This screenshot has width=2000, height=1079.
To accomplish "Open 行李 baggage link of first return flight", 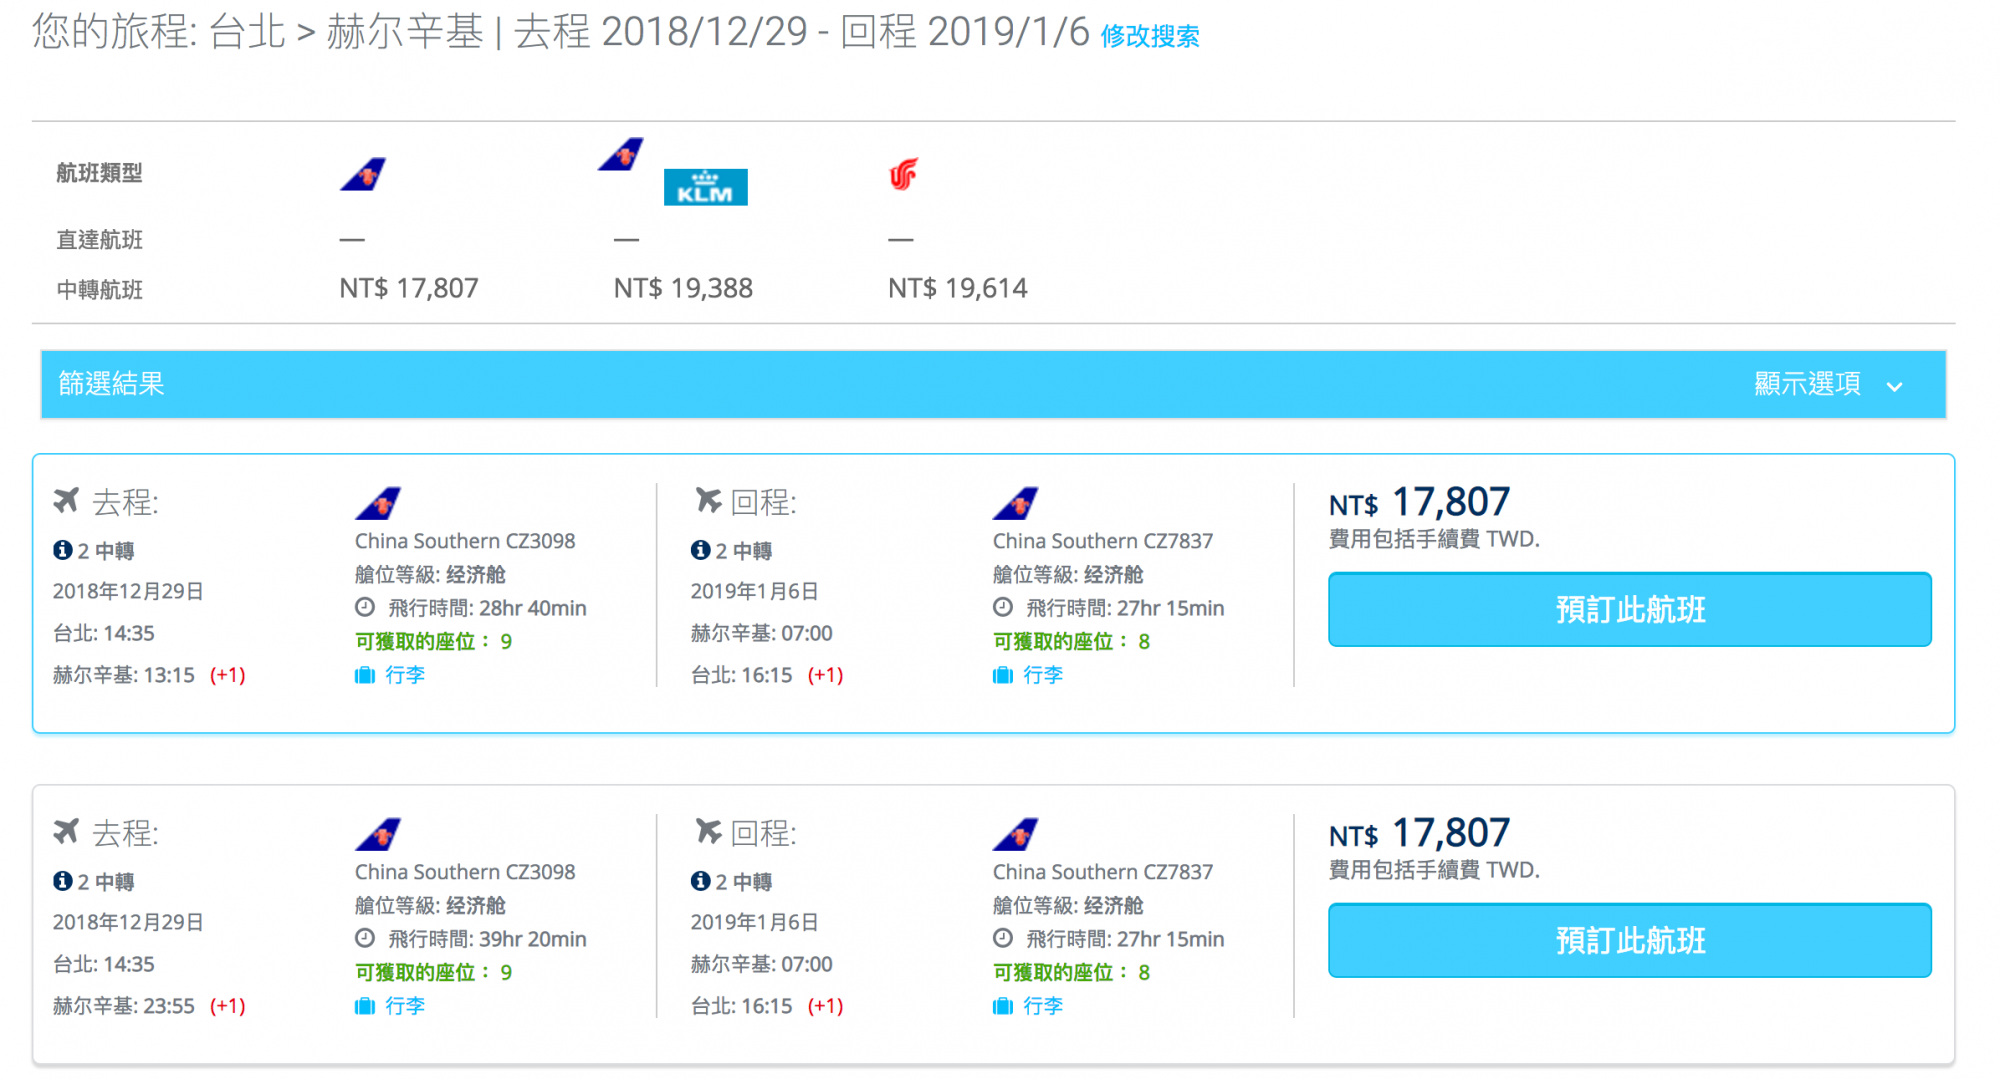I will point(1042,675).
